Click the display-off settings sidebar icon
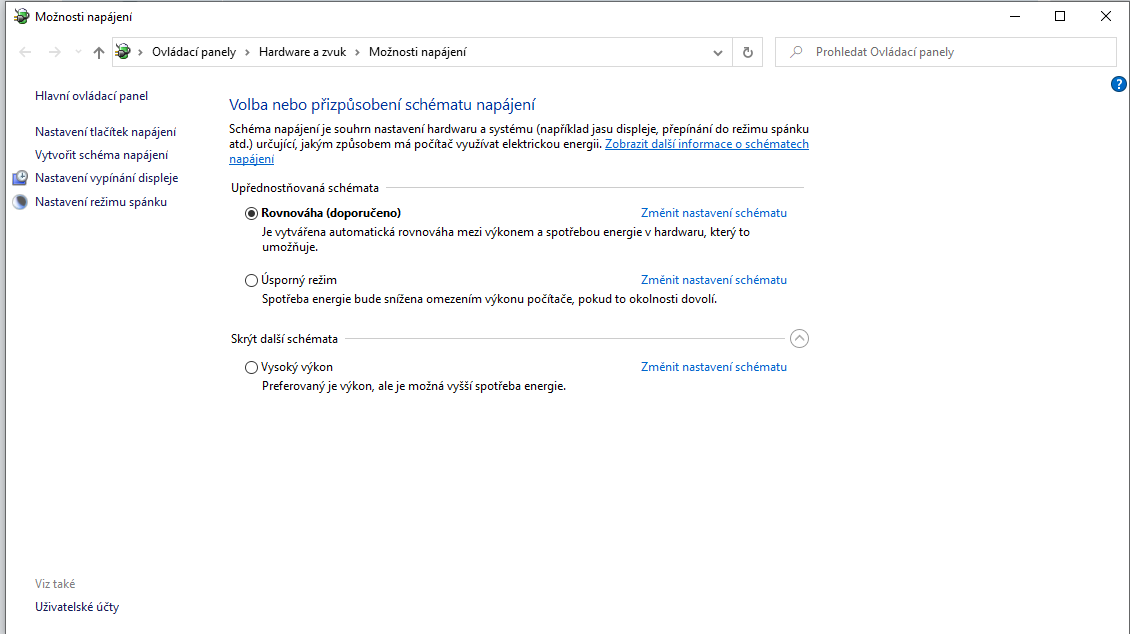The width and height of the screenshot is (1130, 634). click(21, 178)
